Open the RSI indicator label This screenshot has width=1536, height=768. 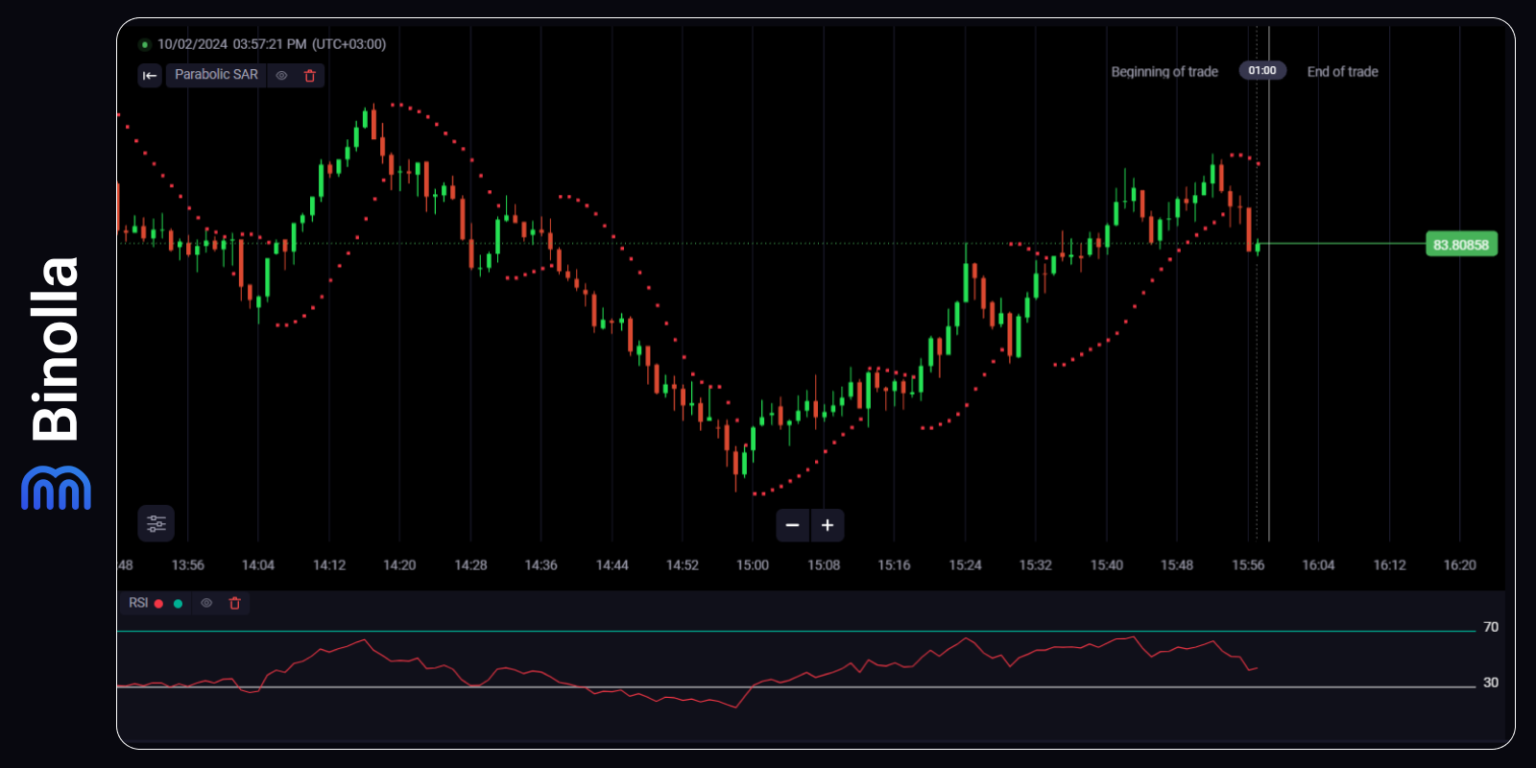click(139, 603)
